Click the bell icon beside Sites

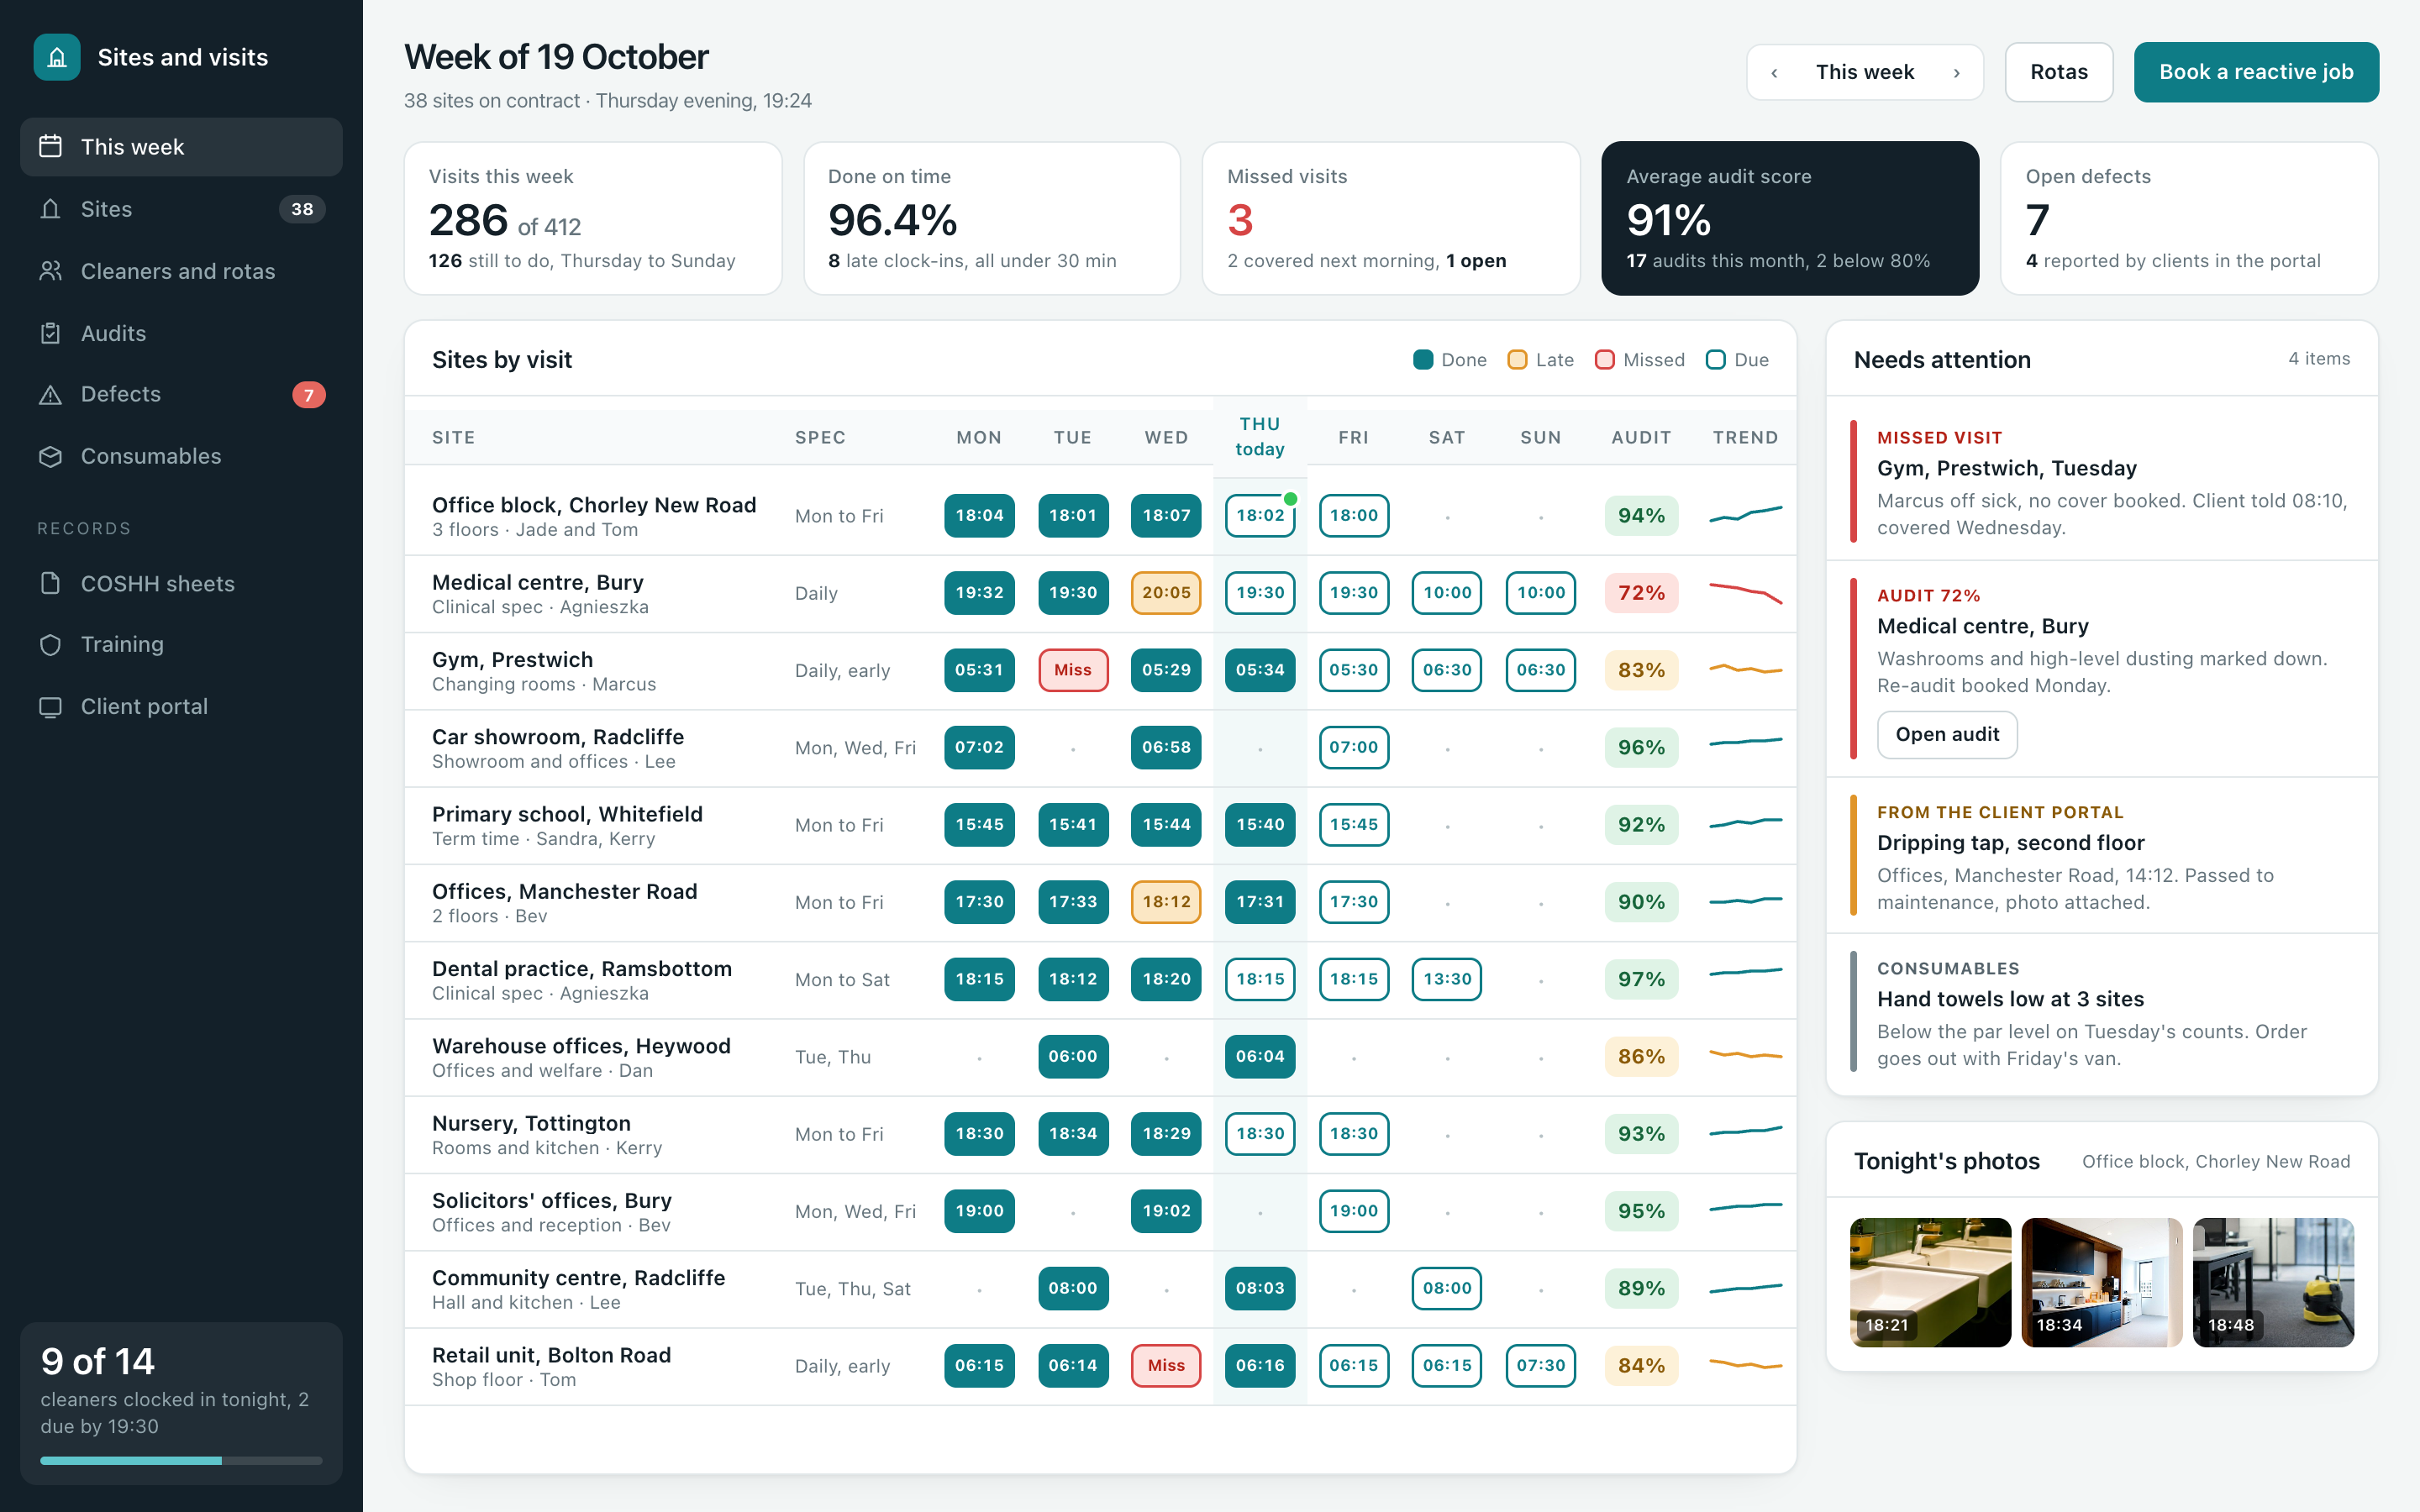(50, 209)
